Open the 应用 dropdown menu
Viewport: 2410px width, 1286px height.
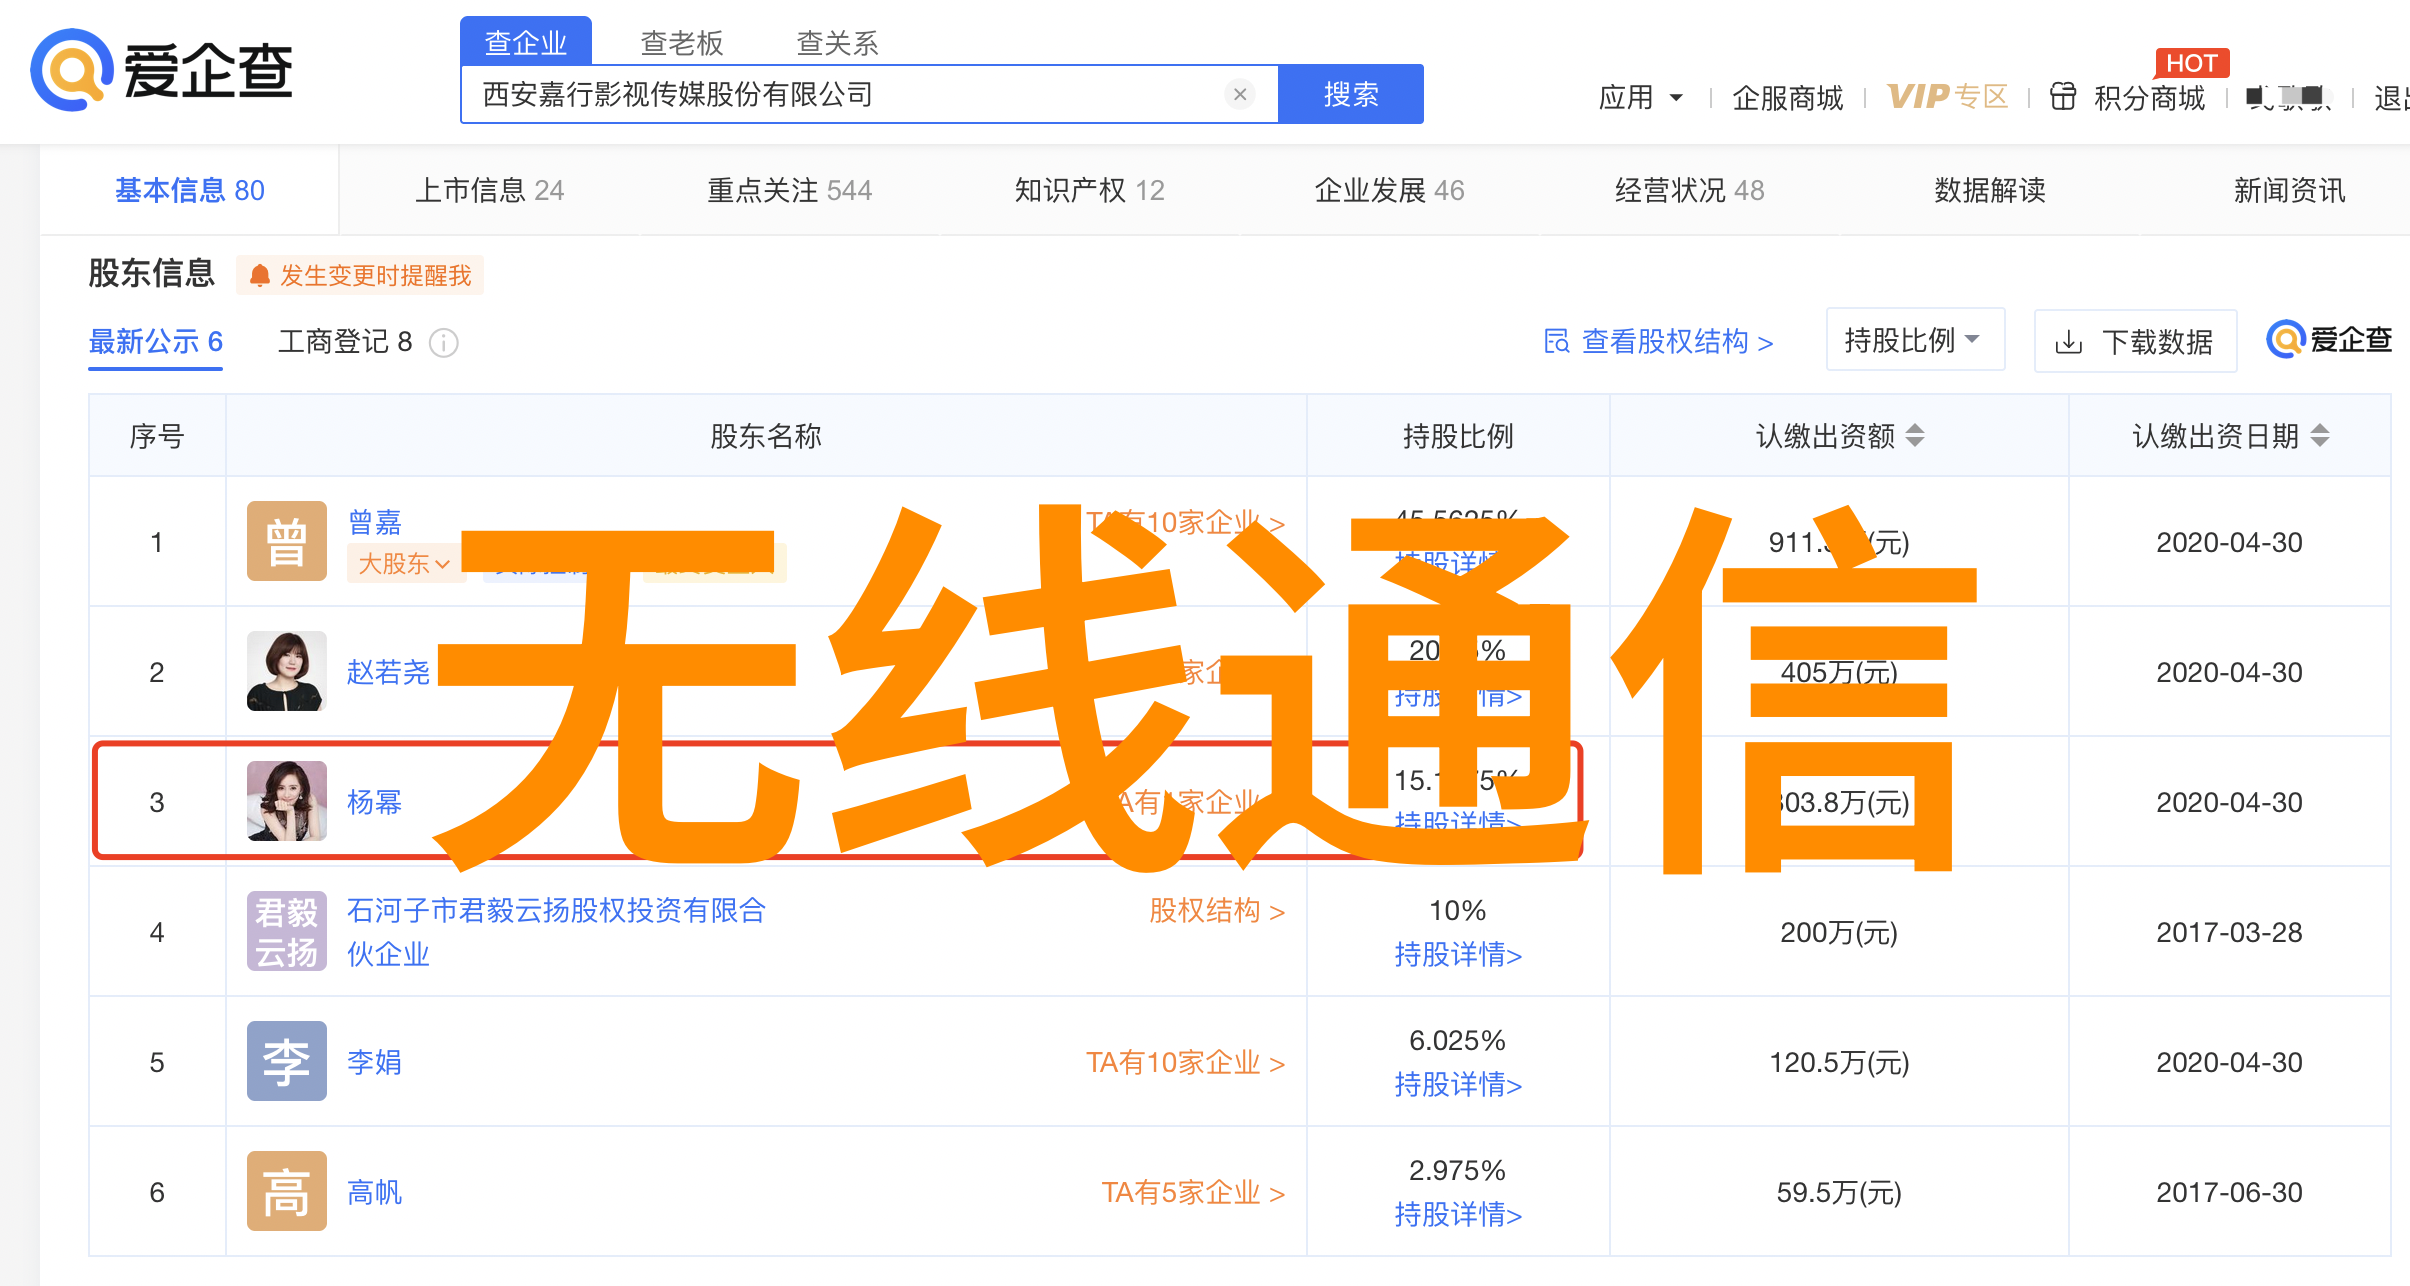click(x=1641, y=97)
